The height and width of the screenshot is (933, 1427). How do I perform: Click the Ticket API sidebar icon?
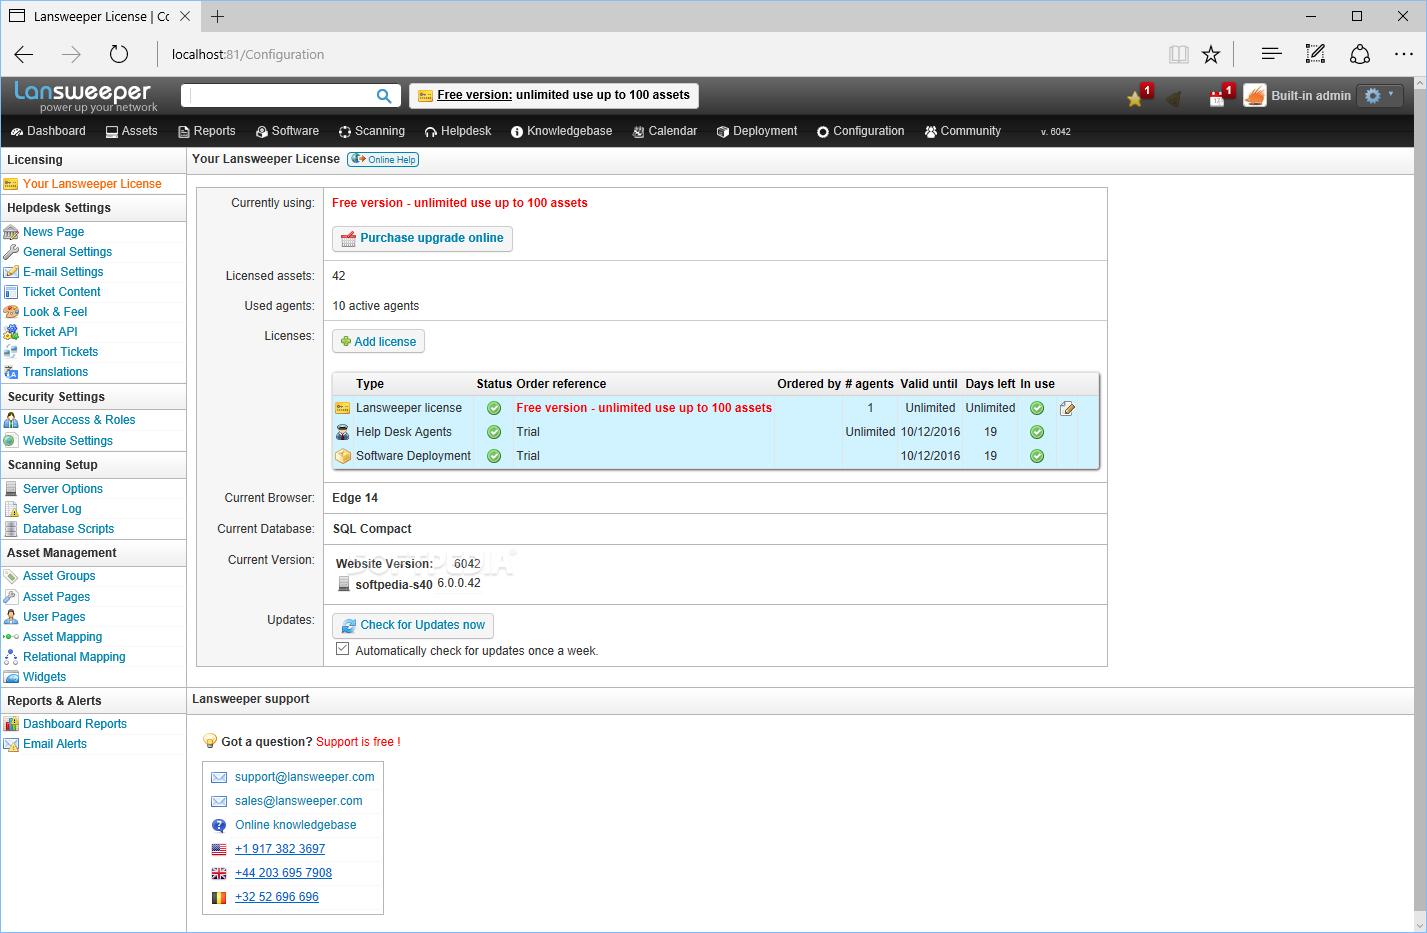click(11, 332)
